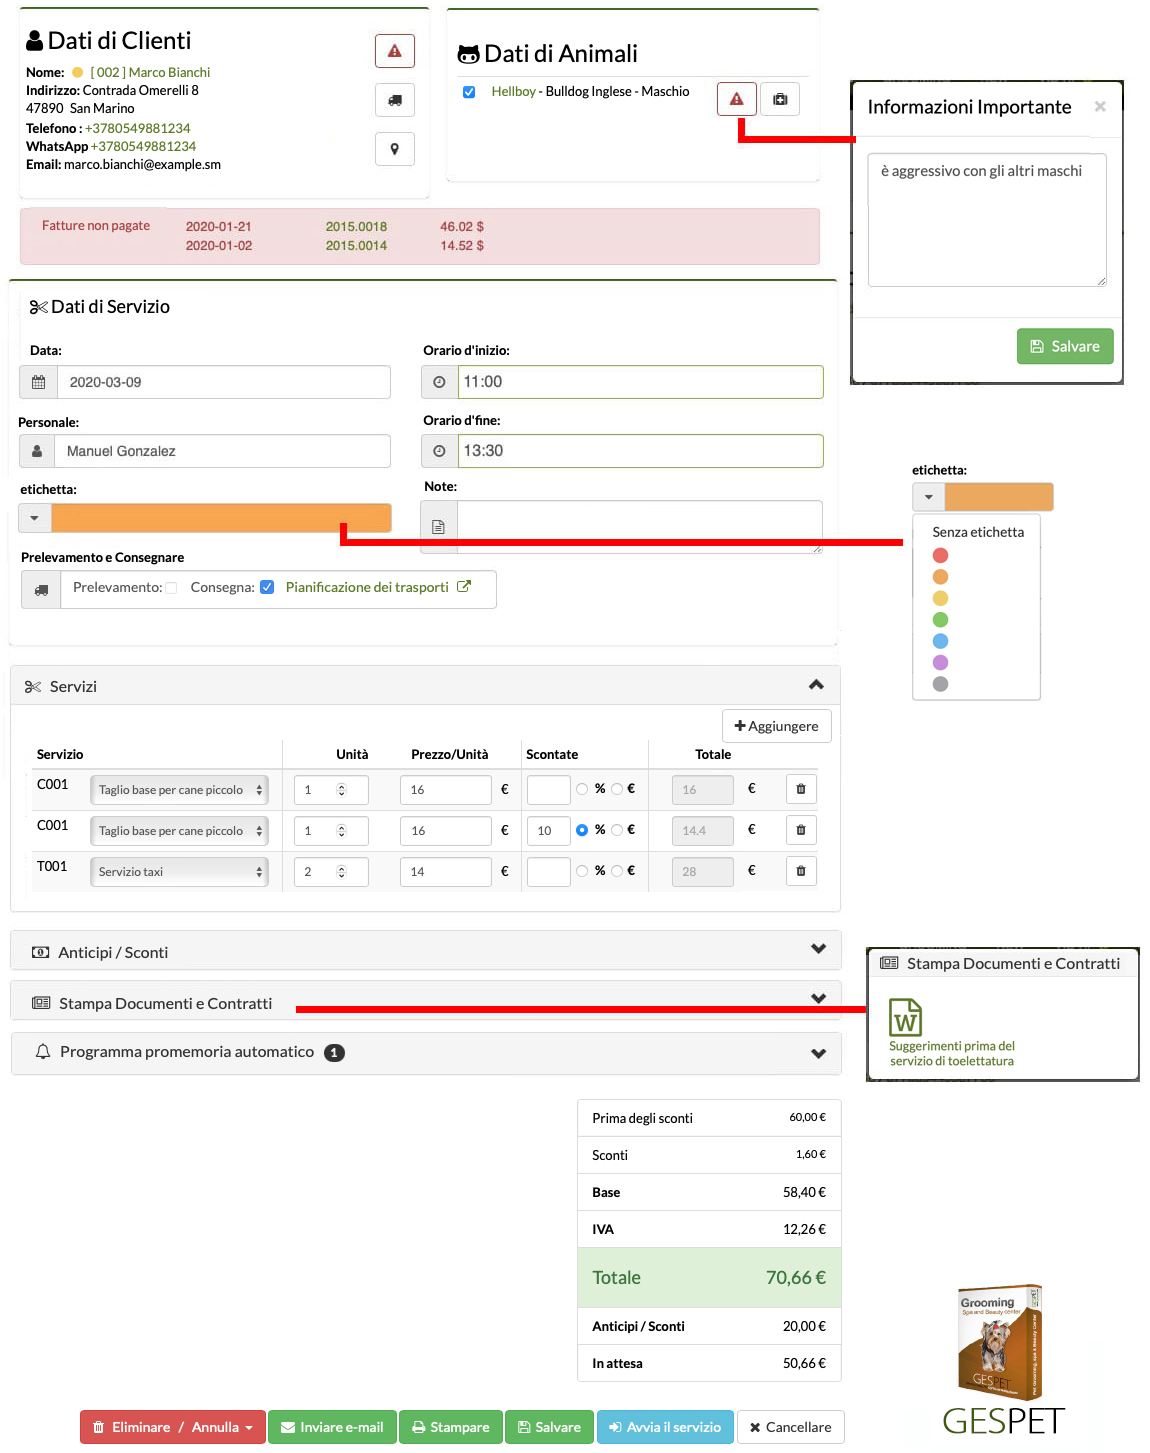The image size is (1150, 1453).
Task: Toggle the Hellboy animal checkbox
Action: click(x=469, y=92)
